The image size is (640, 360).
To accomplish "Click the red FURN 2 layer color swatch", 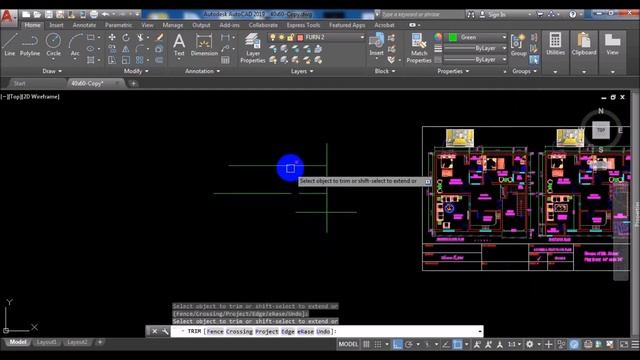I will click(x=300, y=37).
